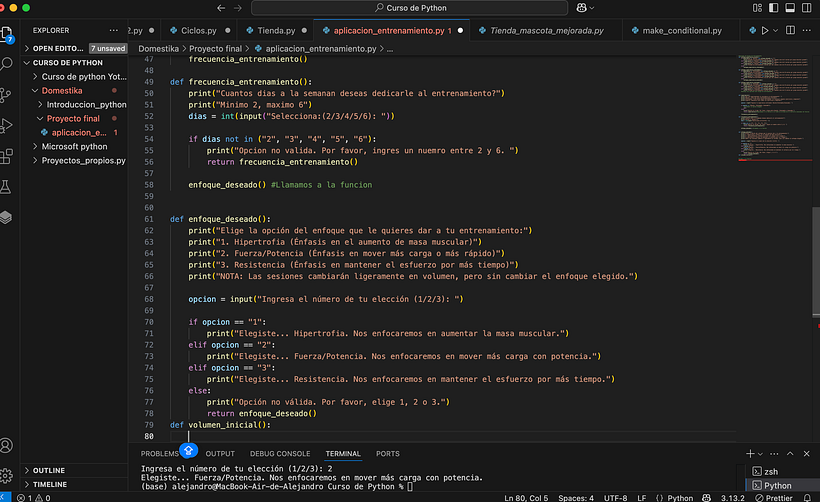Go forward with the right arrow in the title bar
Image resolution: width=820 pixels, height=502 pixels.
pyautogui.click(x=238, y=8)
